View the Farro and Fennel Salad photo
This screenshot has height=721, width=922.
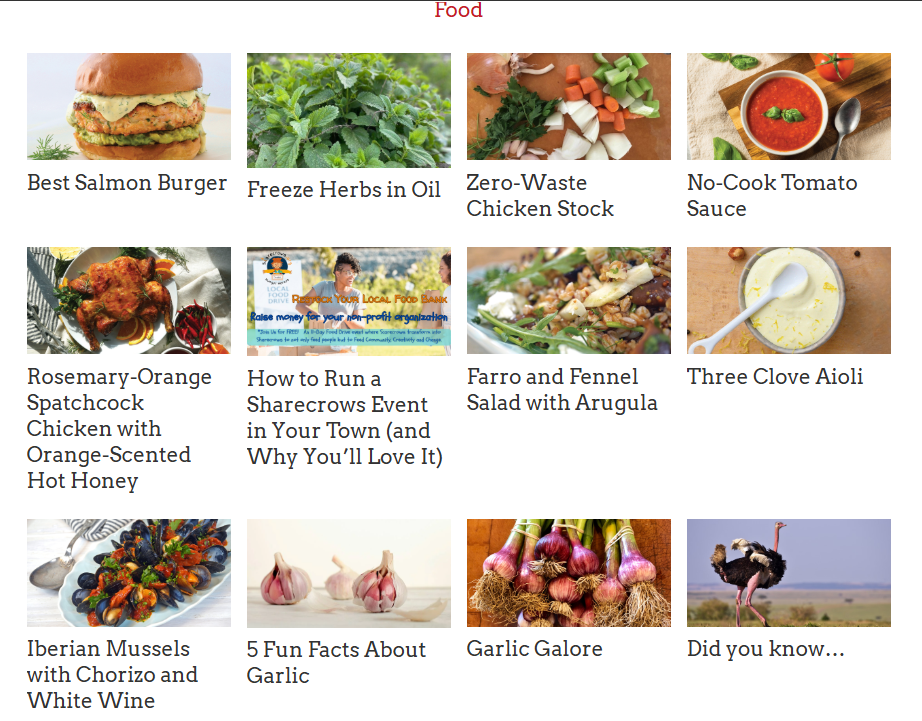(x=569, y=301)
